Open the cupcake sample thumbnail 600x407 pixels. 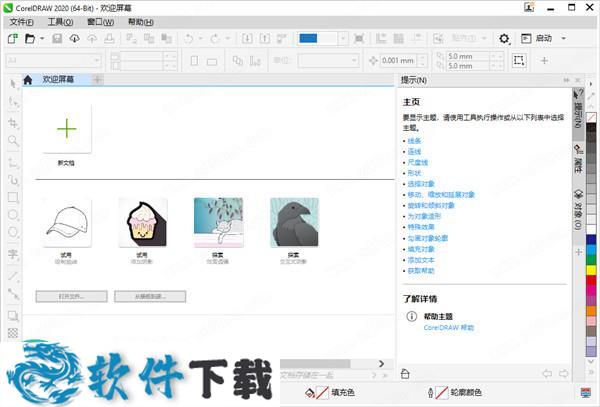click(143, 223)
